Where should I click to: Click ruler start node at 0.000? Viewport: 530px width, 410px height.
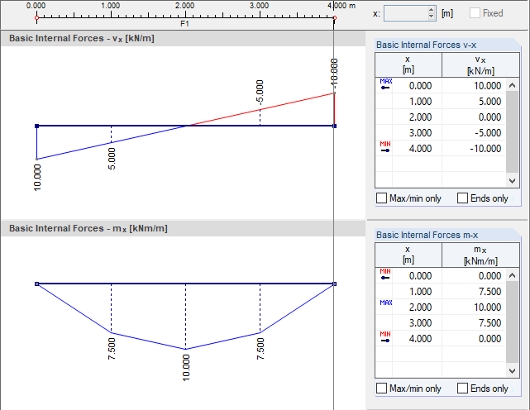(37, 18)
